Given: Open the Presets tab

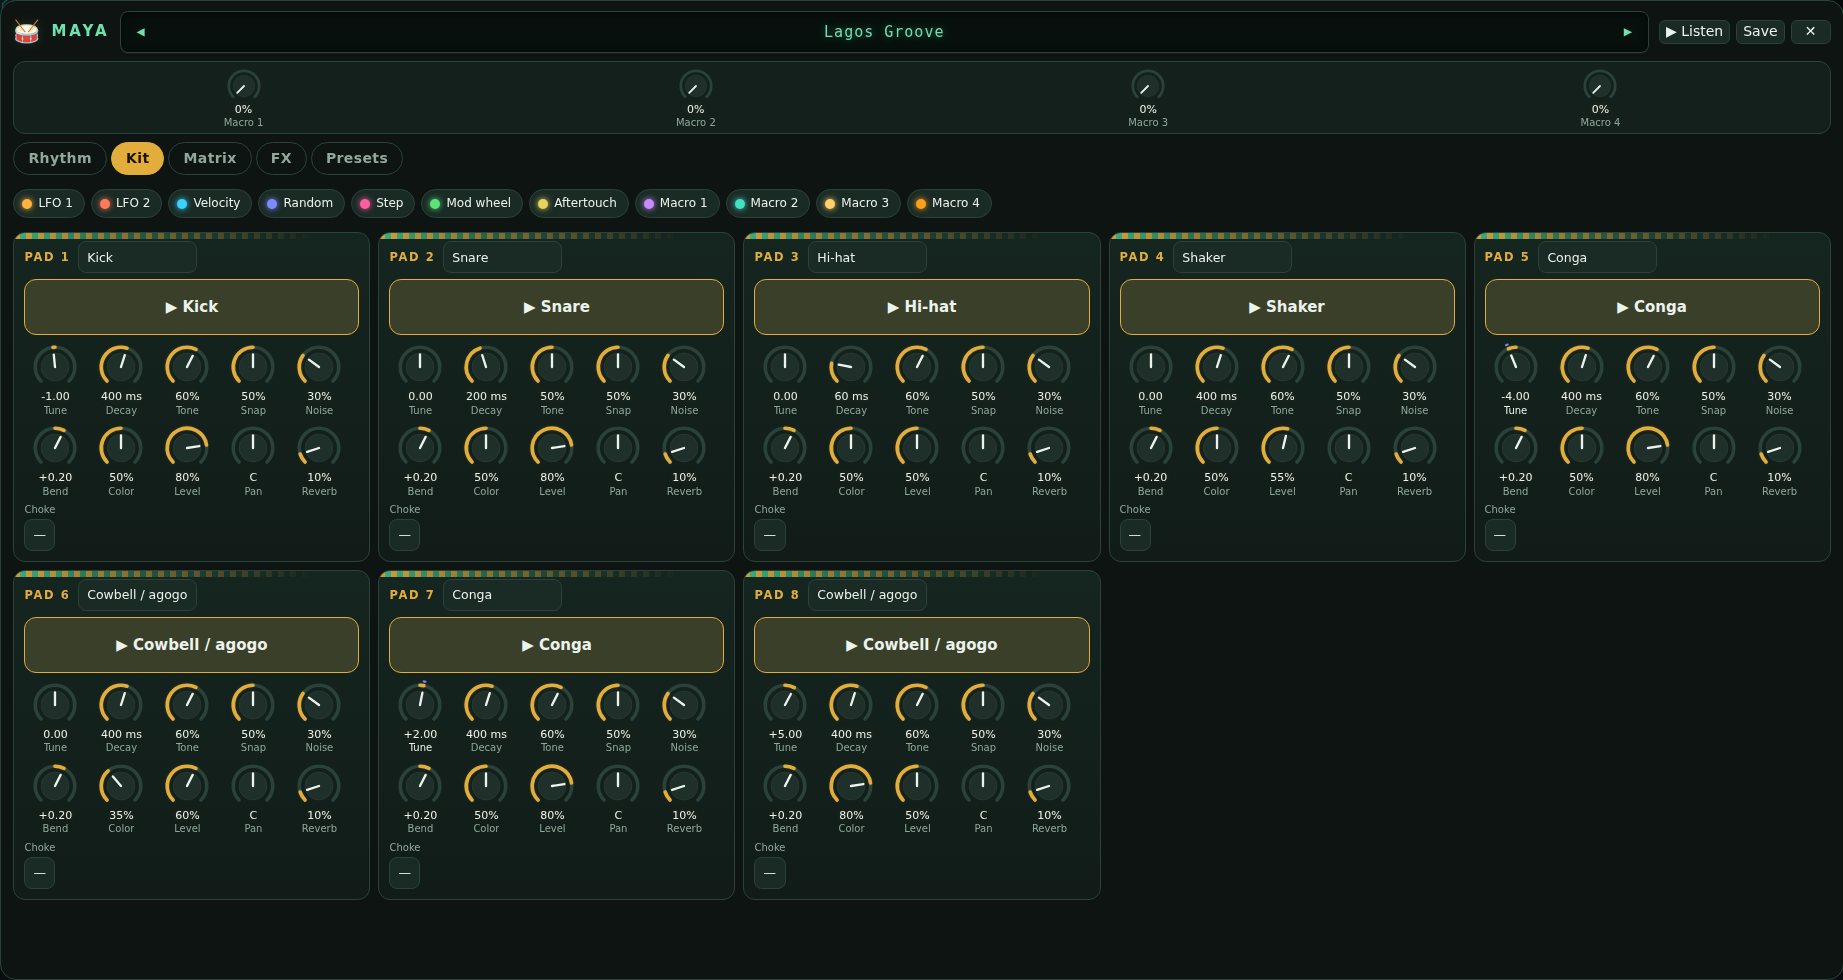Looking at the screenshot, I should 357,158.
